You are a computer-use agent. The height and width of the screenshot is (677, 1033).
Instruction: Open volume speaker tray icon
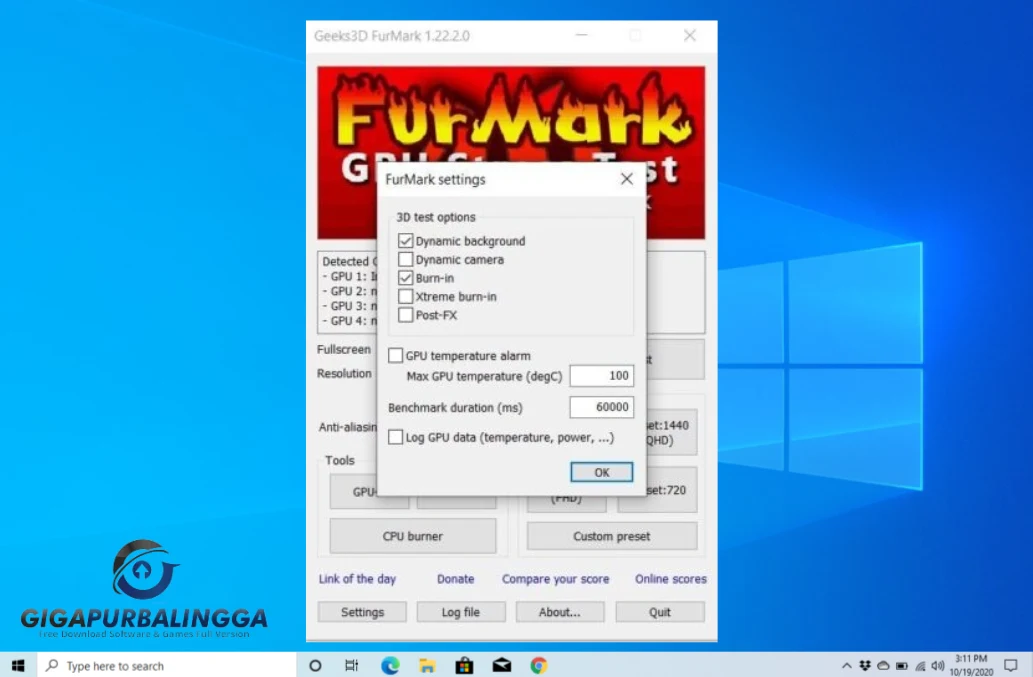938,665
